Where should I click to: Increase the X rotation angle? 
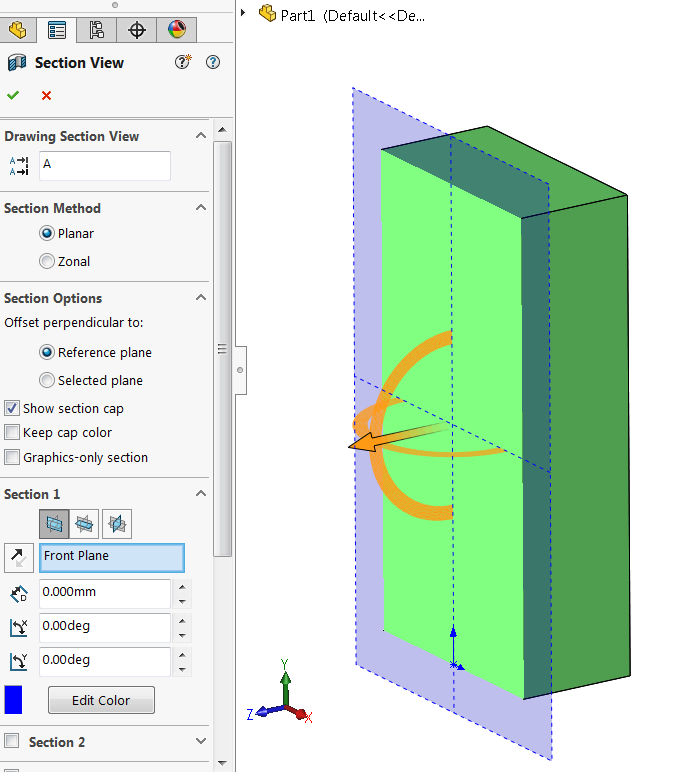click(183, 621)
